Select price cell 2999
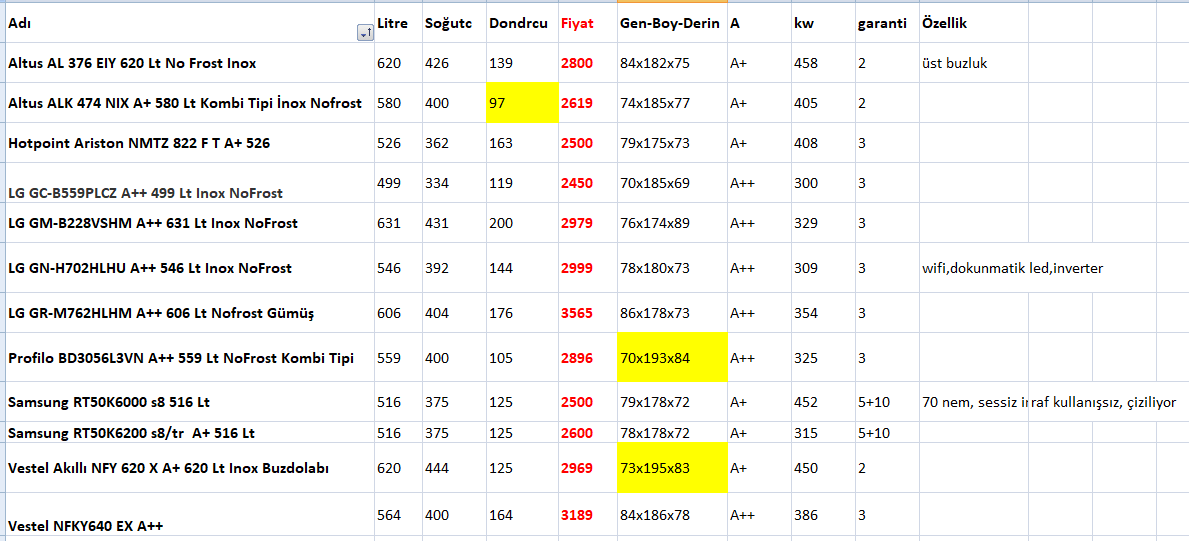 pos(587,268)
